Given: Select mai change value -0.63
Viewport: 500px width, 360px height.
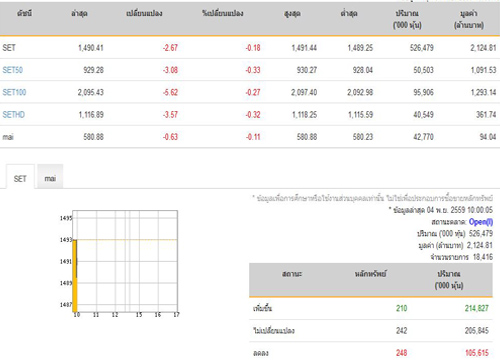Looking at the screenshot, I should tap(170, 137).
